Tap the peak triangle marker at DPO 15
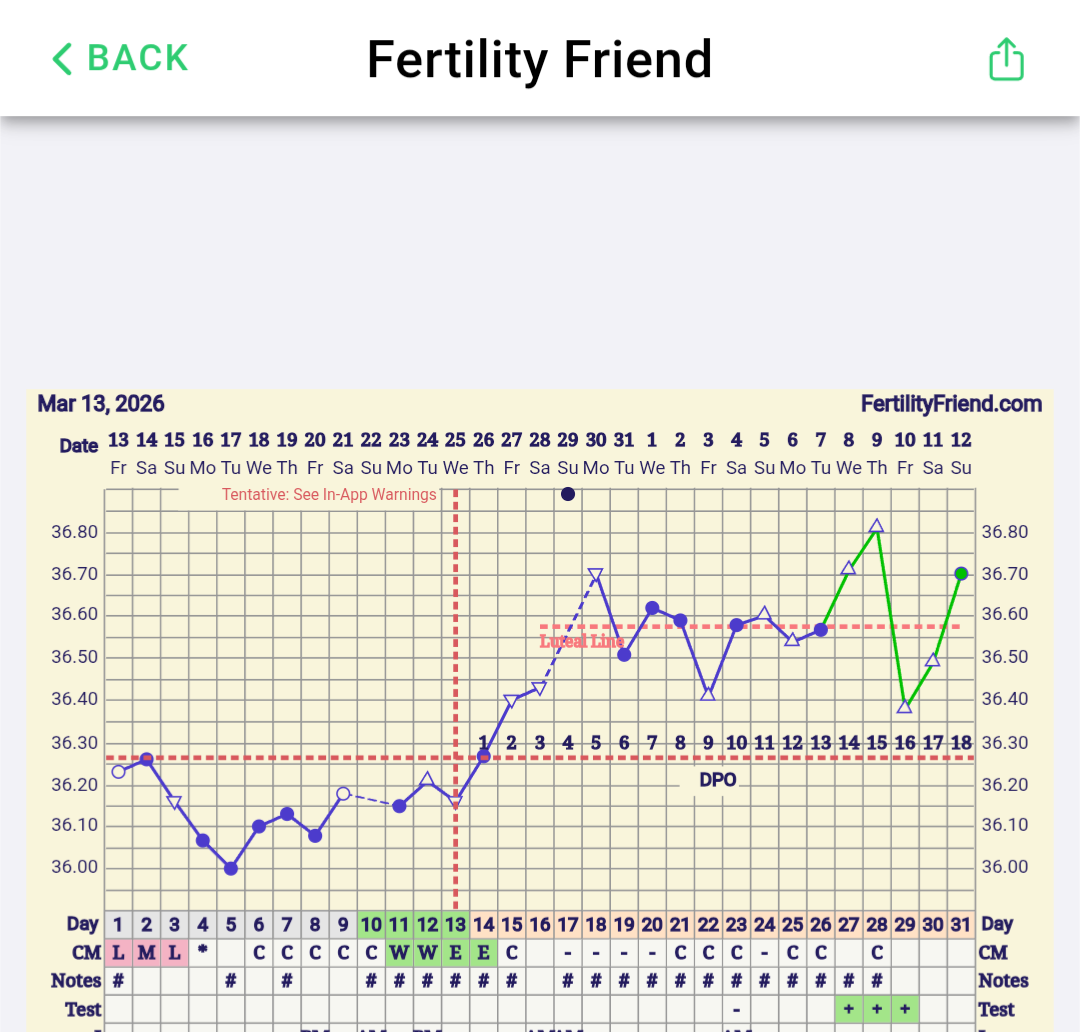Image resolution: width=1080 pixels, height=1032 pixels. (x=877, y=526)
